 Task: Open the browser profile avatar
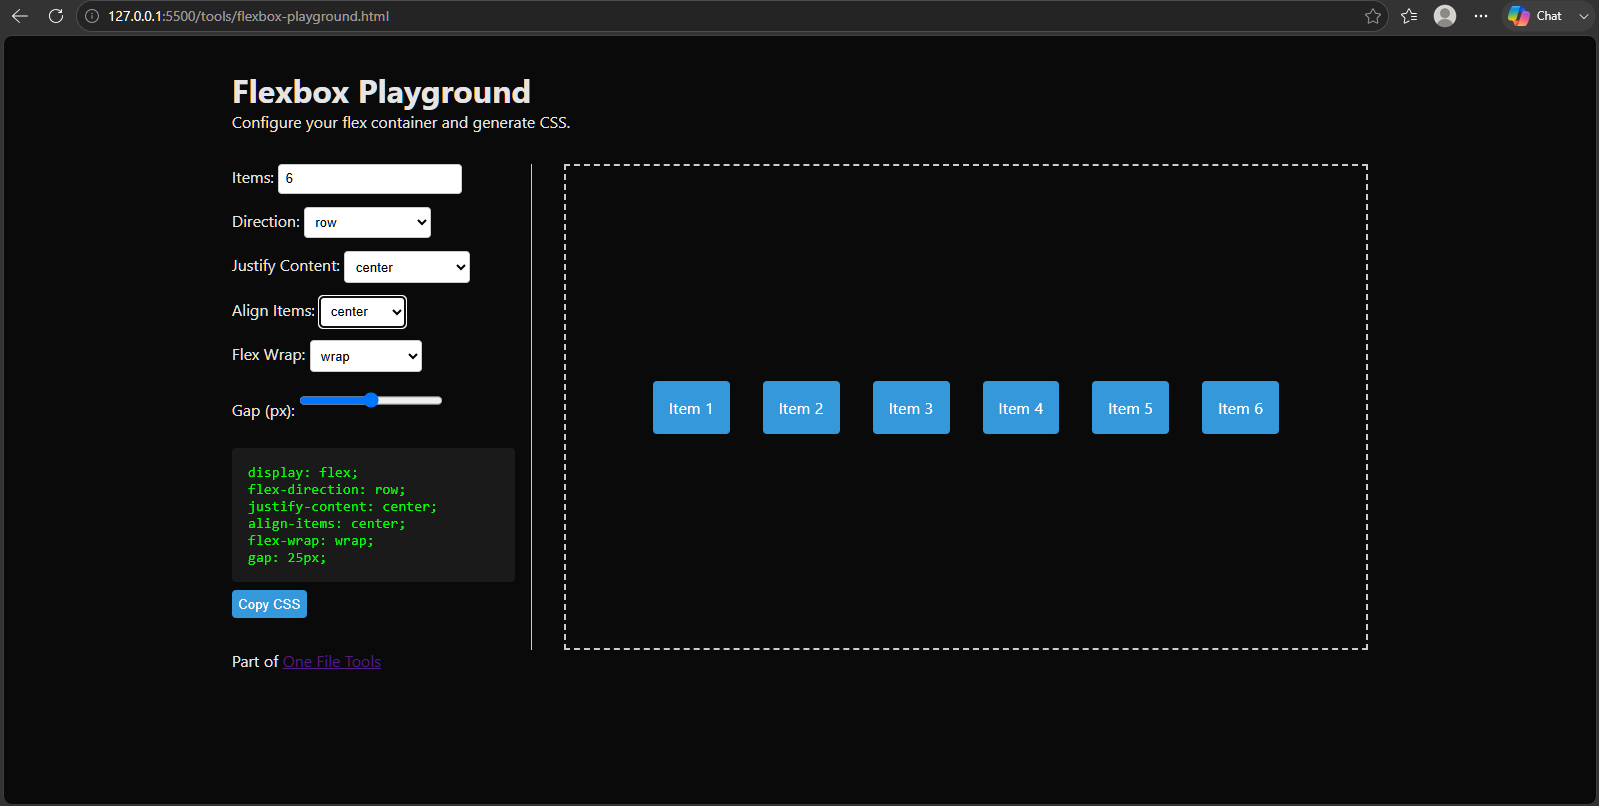point(1445,16)
